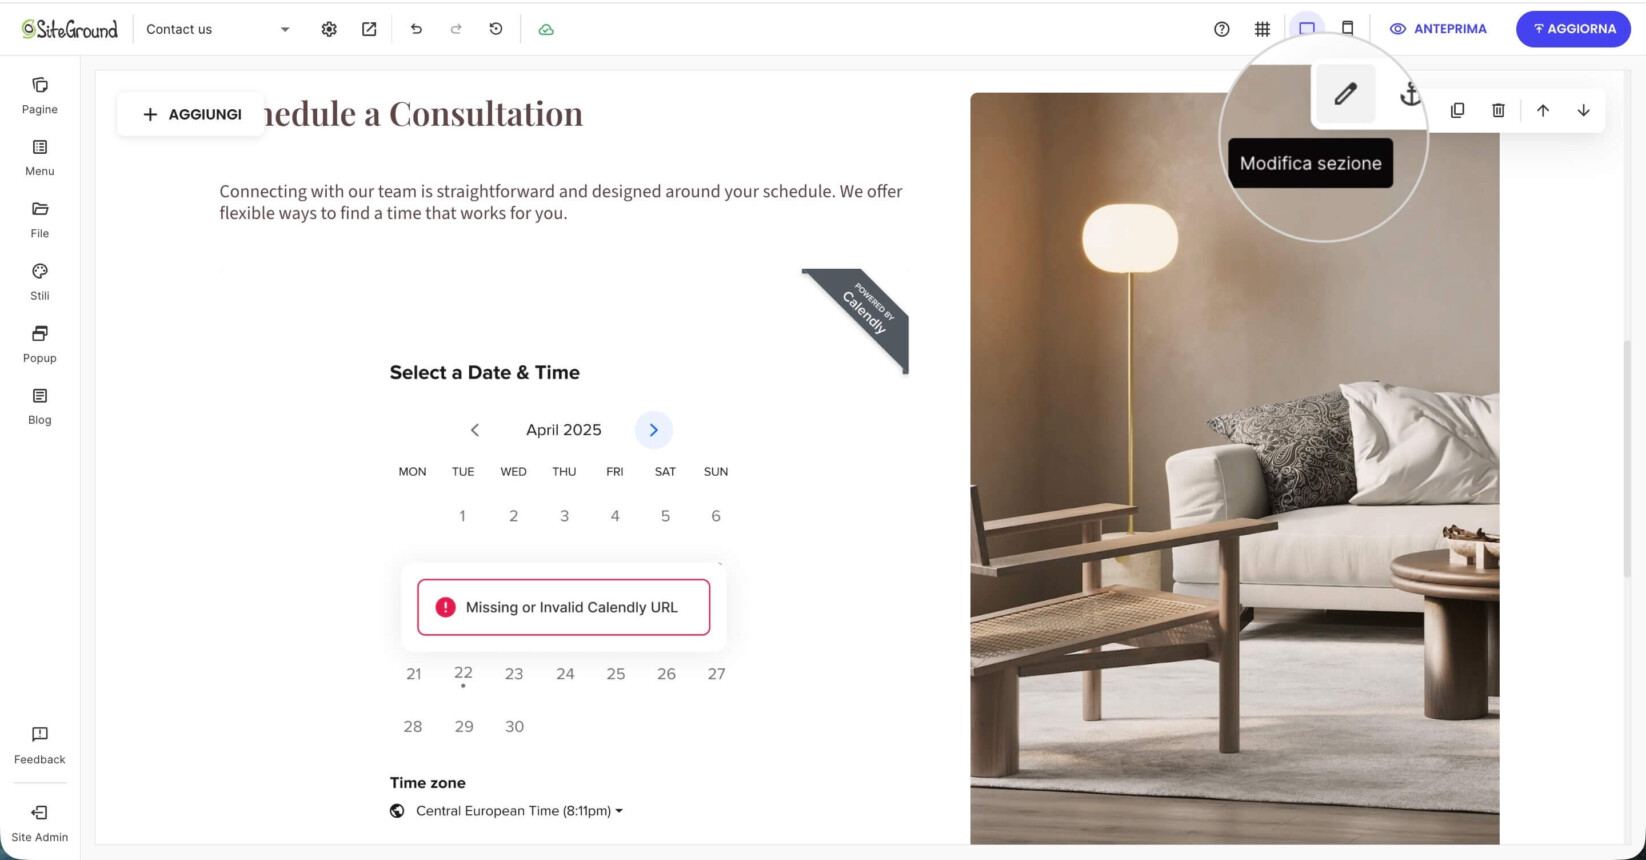Open page in new tab icon
The height and width of the screenshot is (860, 1646).
(369, 29)
